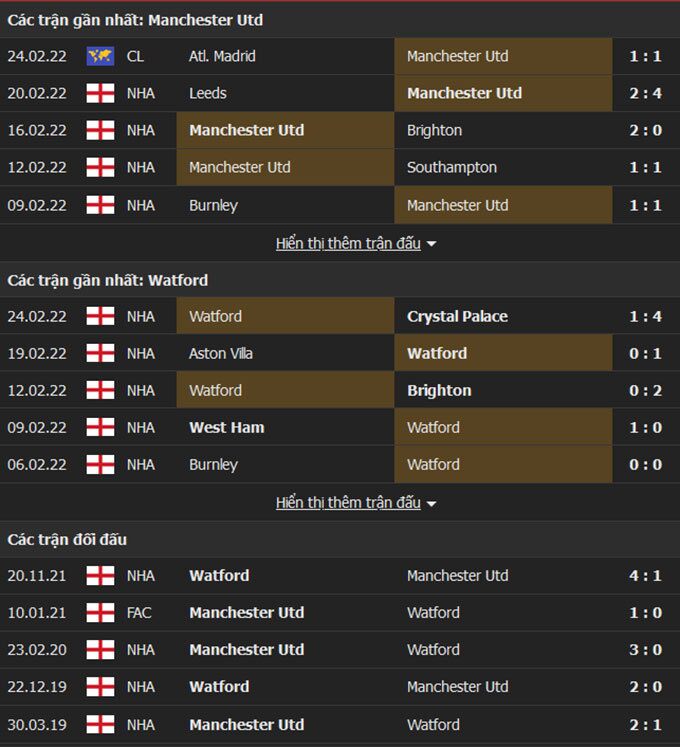Click England flag on Watford vs Crystal Palace row
Screen dimensions: 680x747
click(100, 316)
